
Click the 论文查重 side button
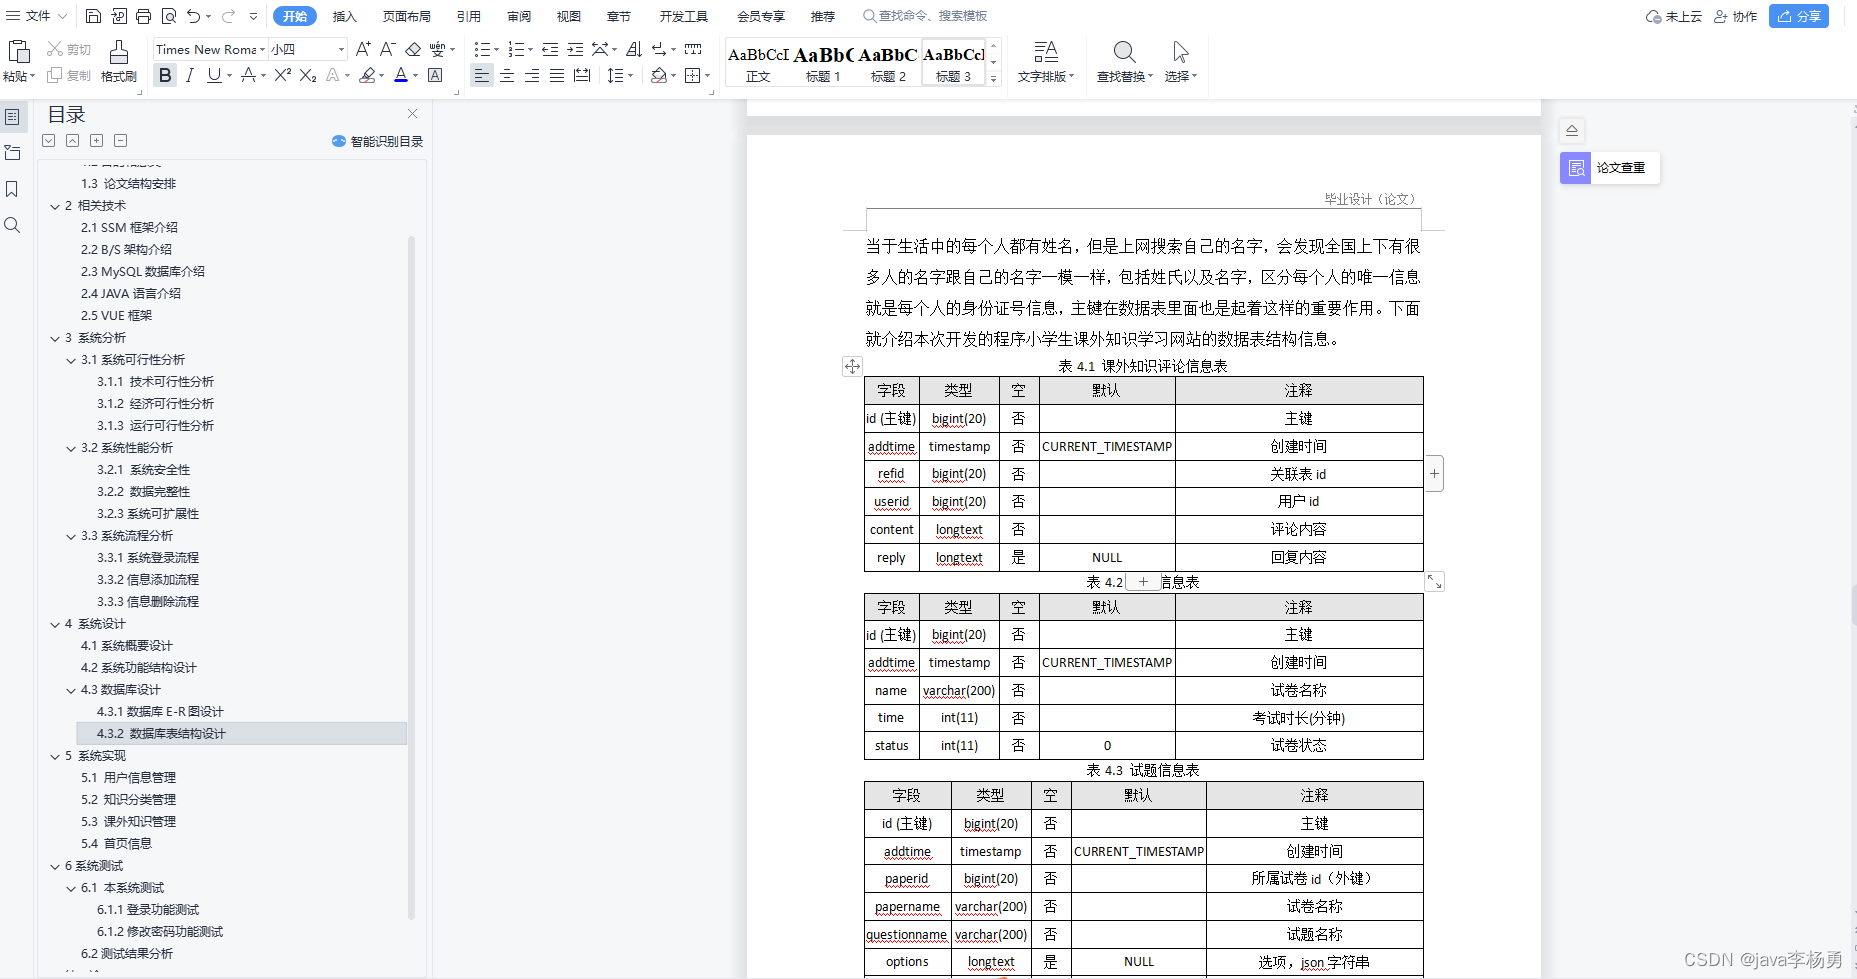pos(1610,168)
